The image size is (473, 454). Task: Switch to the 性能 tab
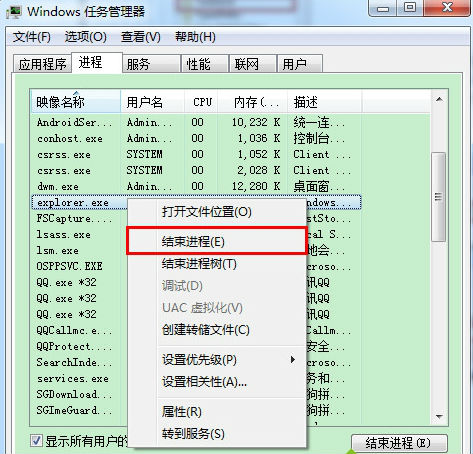tap(205, 64)
